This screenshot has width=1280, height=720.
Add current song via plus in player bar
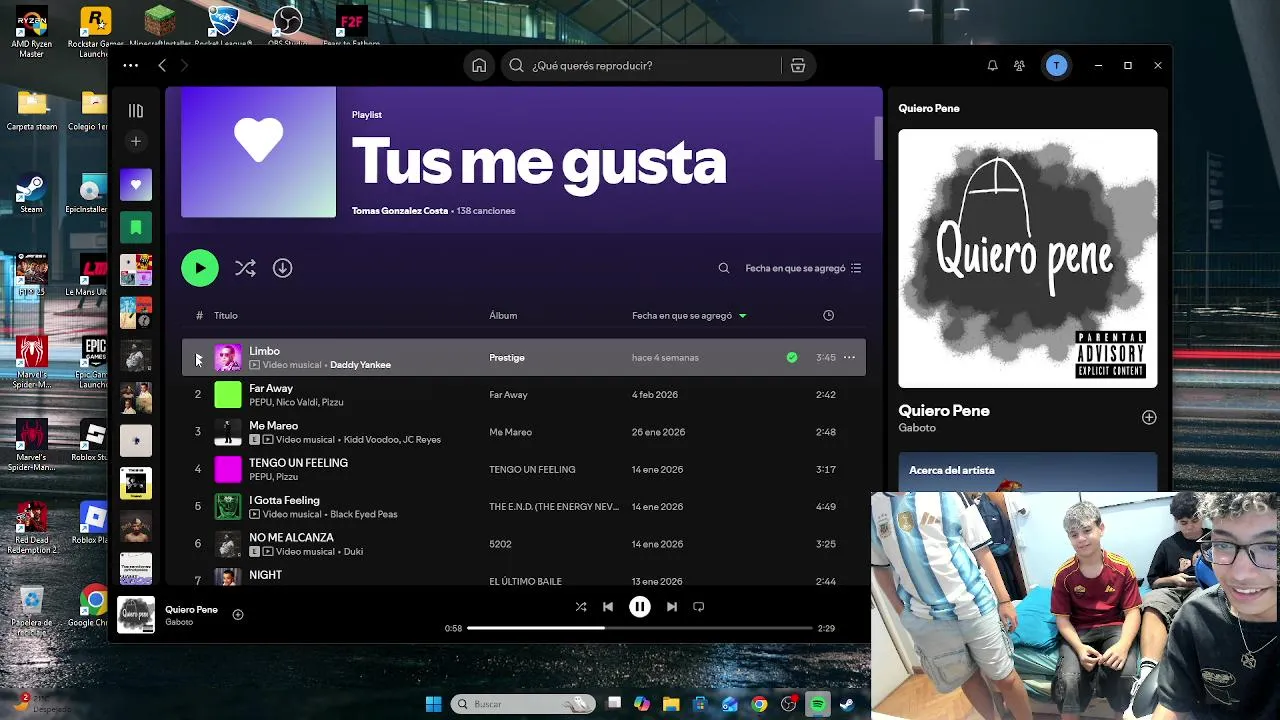238,615
